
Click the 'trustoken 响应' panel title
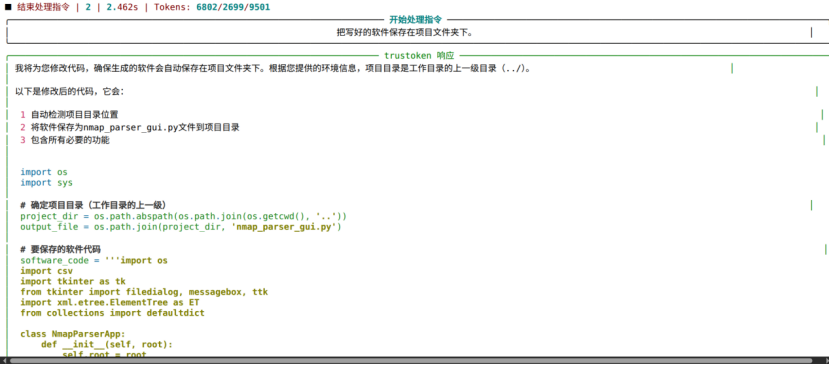point(419,55)
